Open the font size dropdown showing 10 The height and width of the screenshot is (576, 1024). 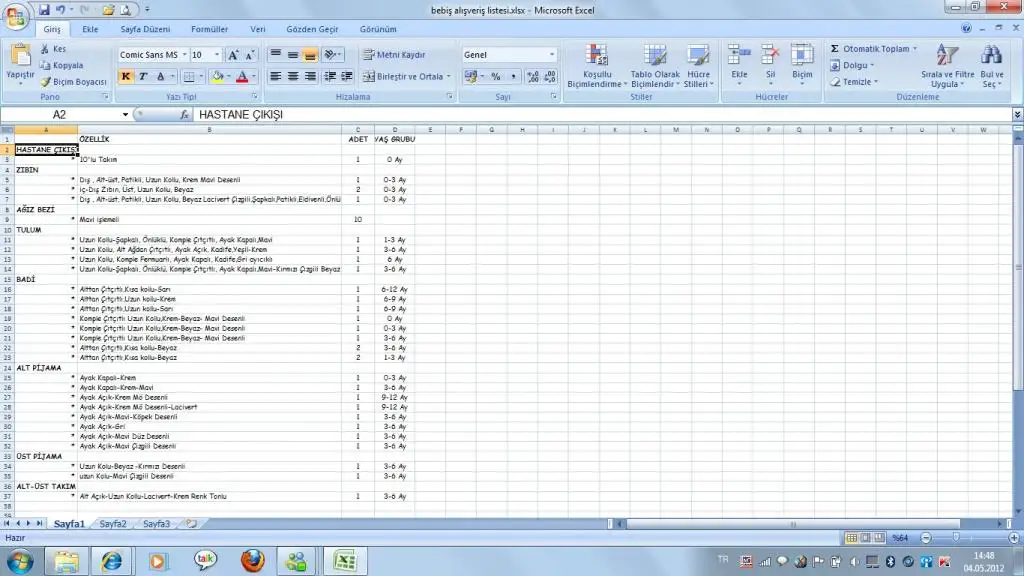[x=217, y=55]
